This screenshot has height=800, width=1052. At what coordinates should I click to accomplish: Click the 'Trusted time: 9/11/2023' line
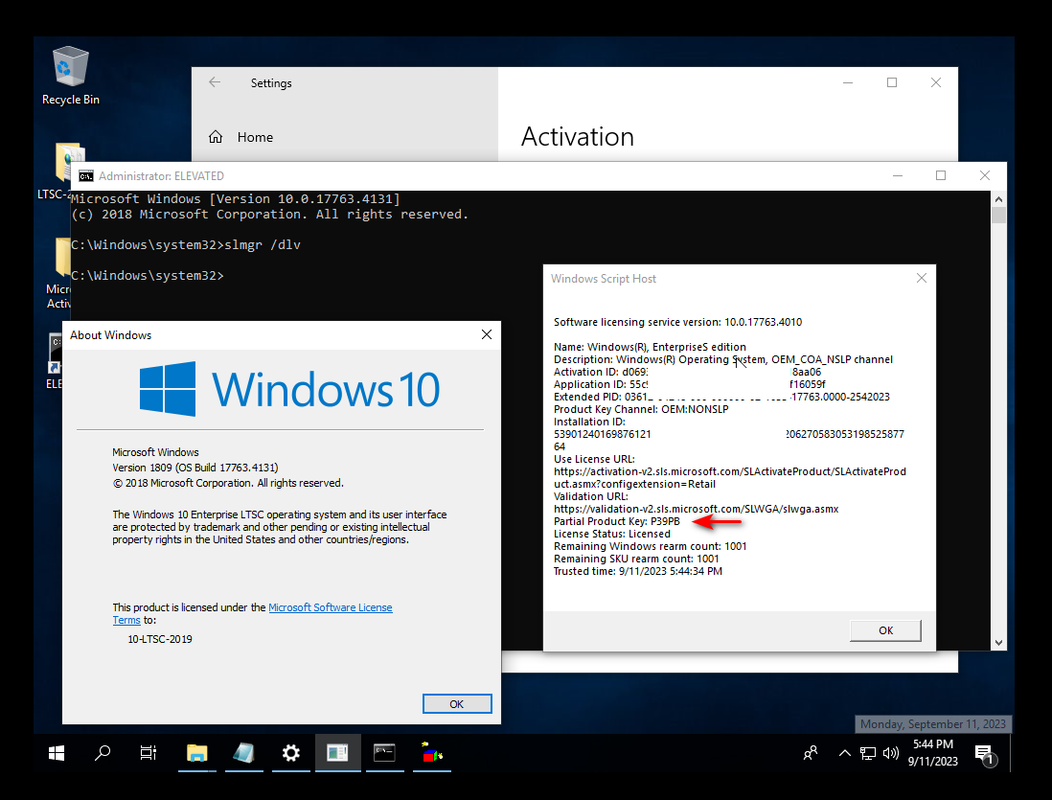point(638,571)
